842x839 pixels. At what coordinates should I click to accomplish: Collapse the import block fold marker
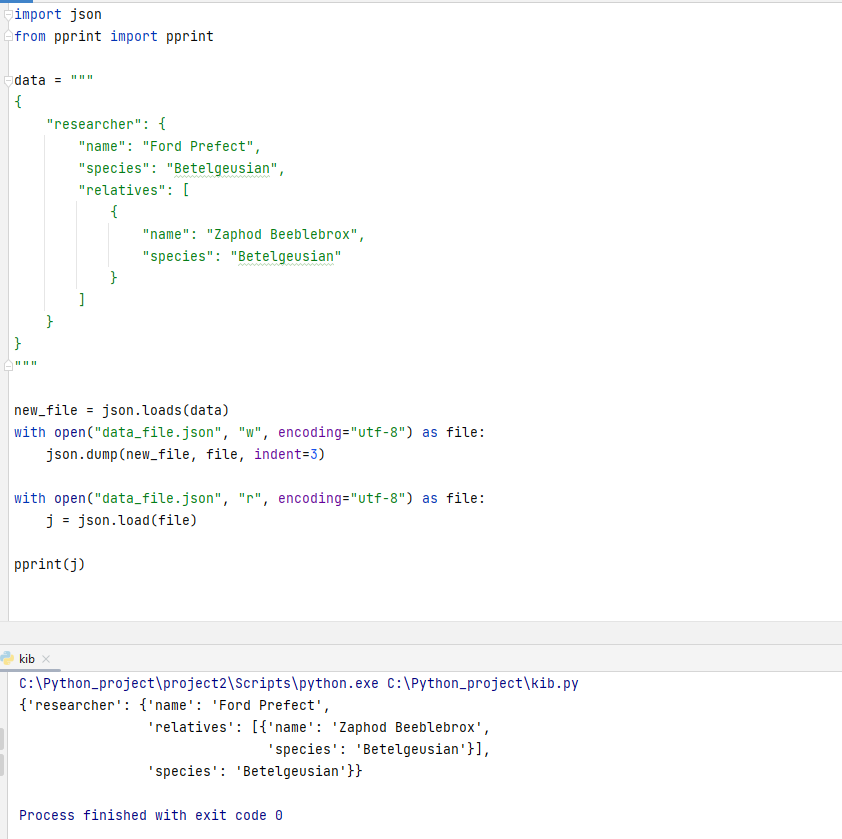tap(8, 15)
